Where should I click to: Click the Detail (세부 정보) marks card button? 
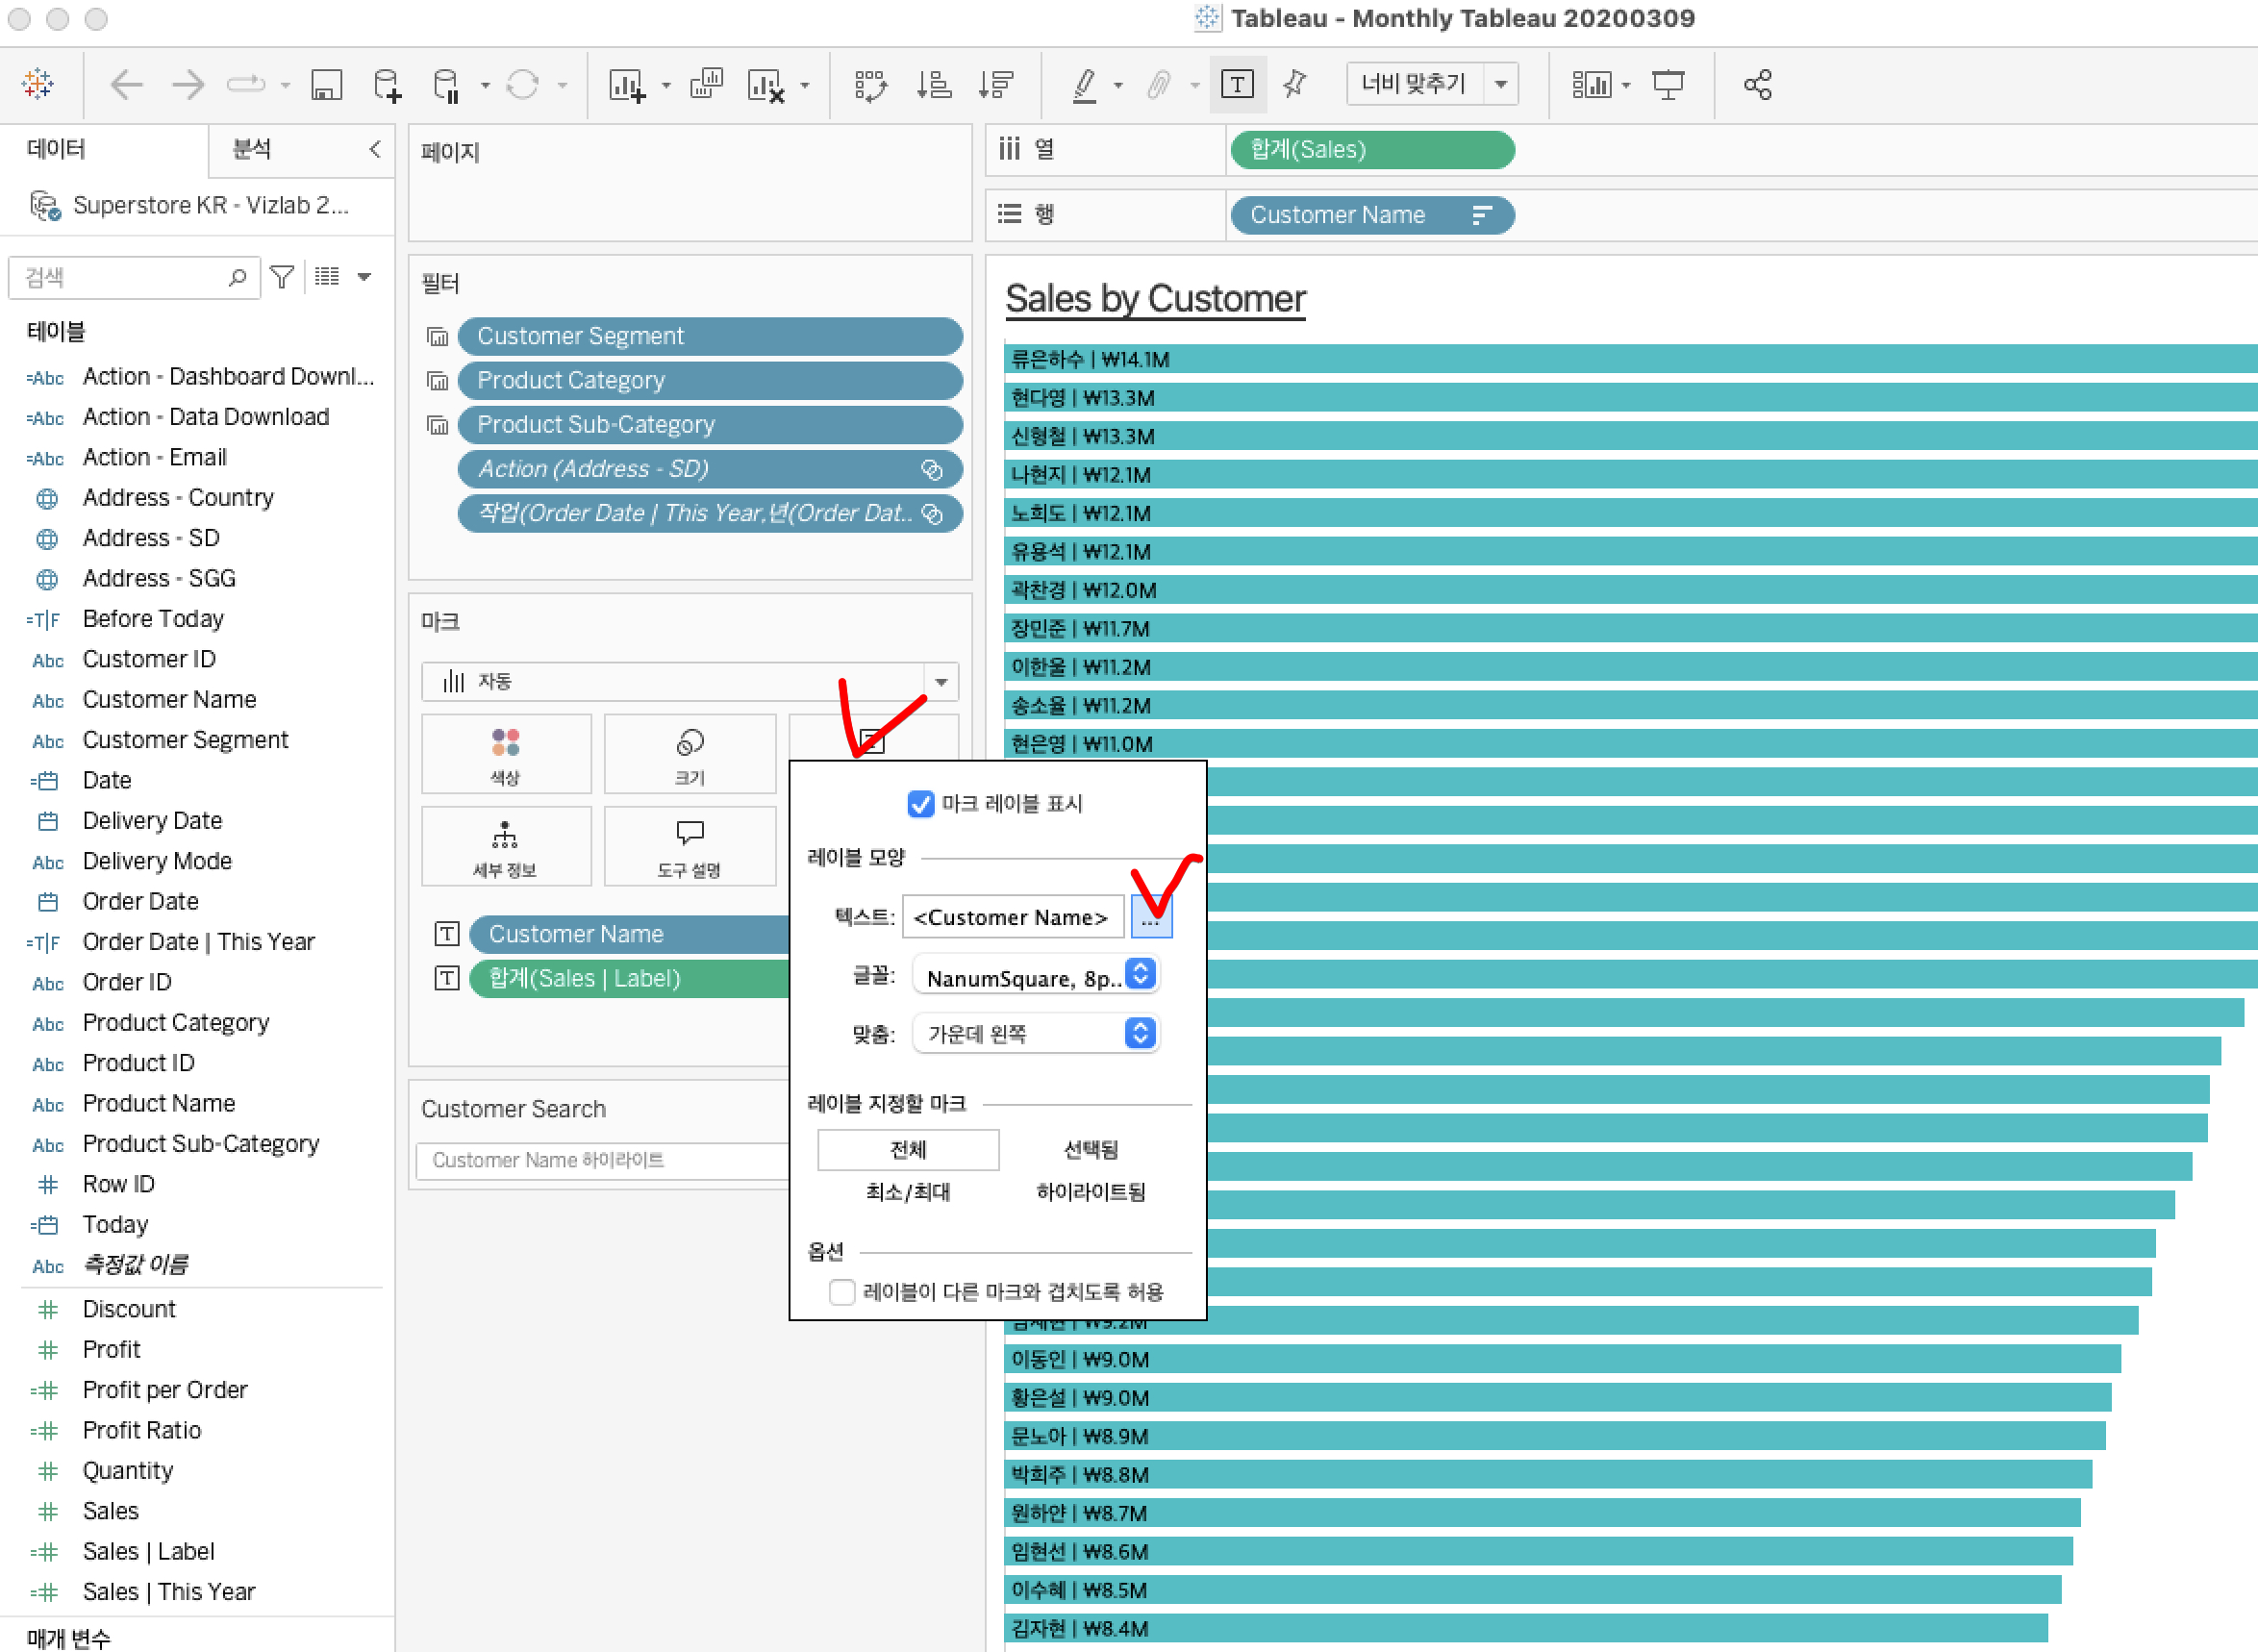[x=506, y=846]
